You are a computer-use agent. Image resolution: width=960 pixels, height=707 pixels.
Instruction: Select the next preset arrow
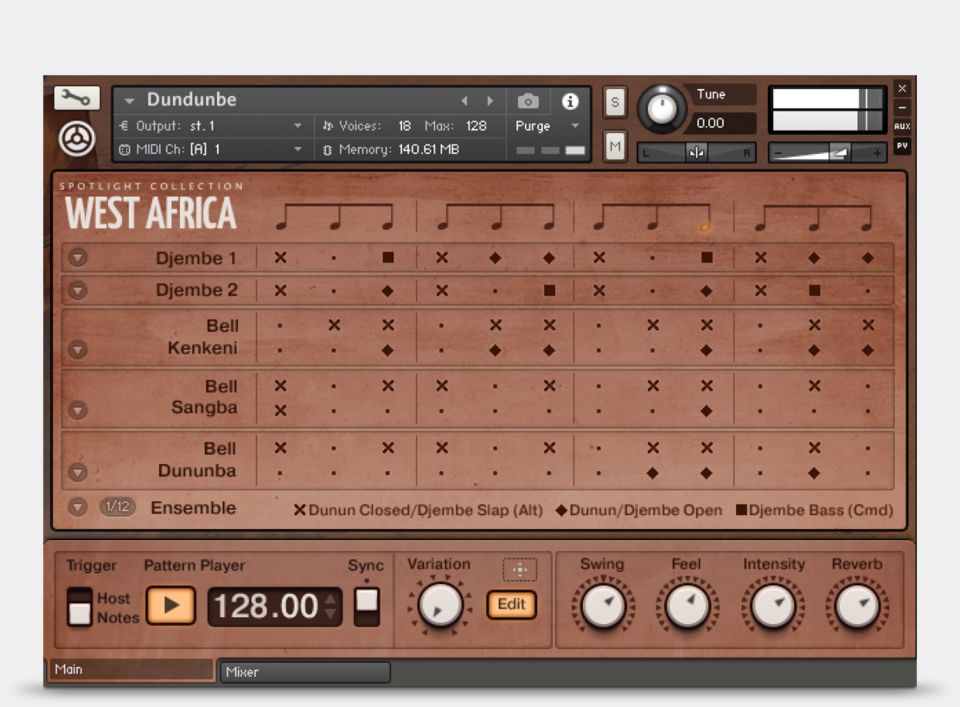pyautogui.click(x=490, y=101)
